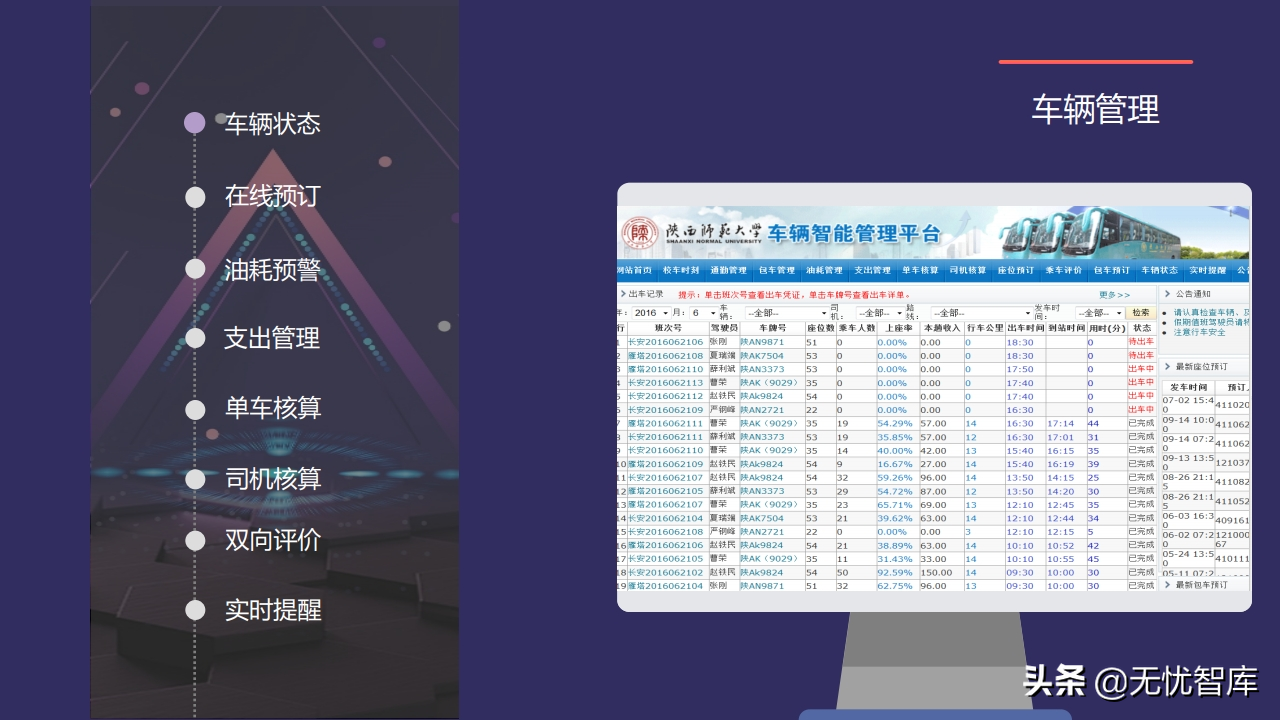Click the 双向评价 circle icon
This screenshot has width=1280, height=720.
coord(195,540)
